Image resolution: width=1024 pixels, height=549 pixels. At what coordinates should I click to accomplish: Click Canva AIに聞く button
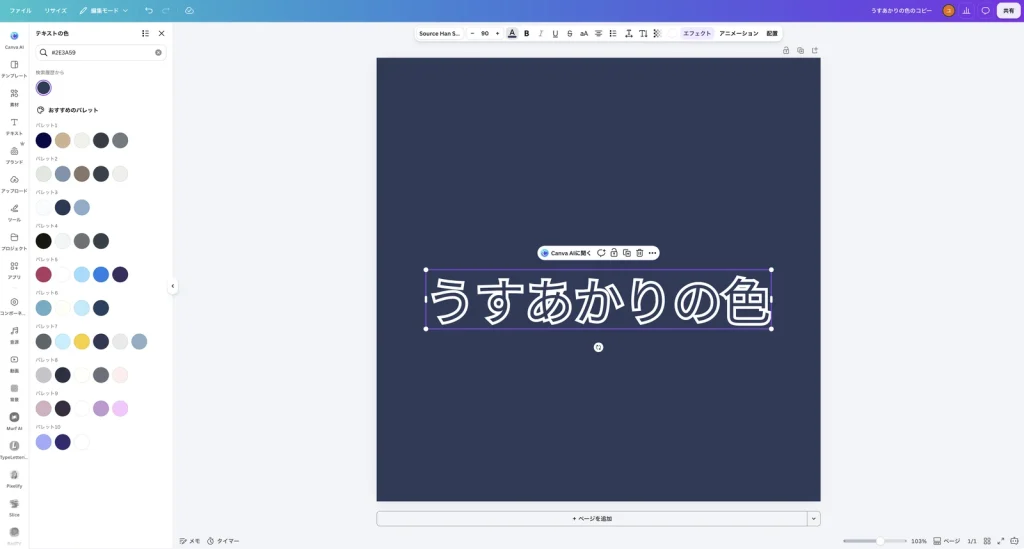(566, 253)
